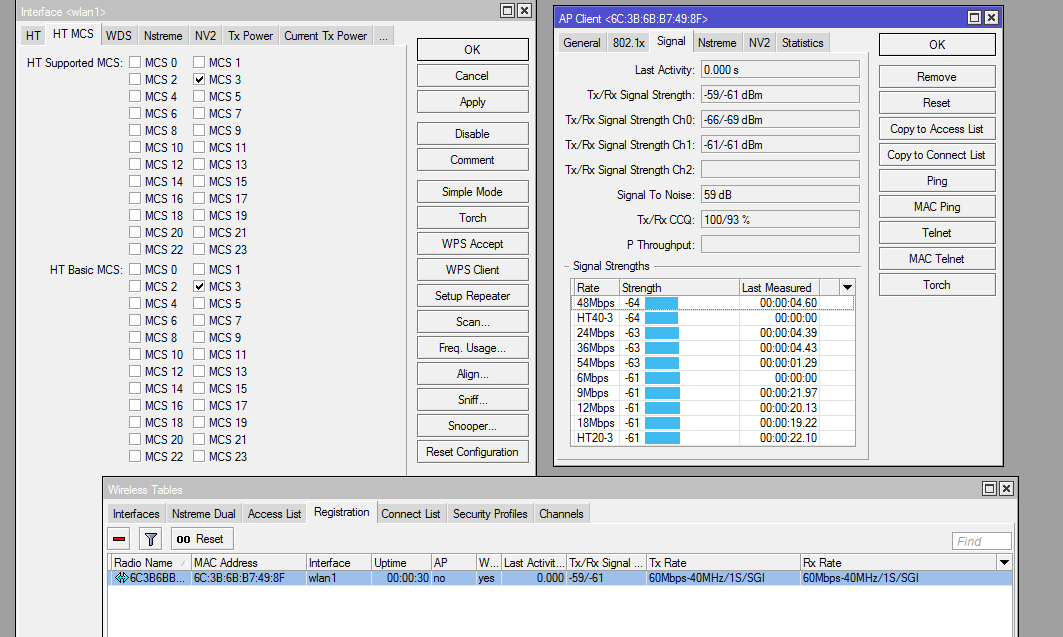Enable MCS 7 under HT Basic MCS
This screenshot has width=1063, height=637.
click(x=199, y=321)
